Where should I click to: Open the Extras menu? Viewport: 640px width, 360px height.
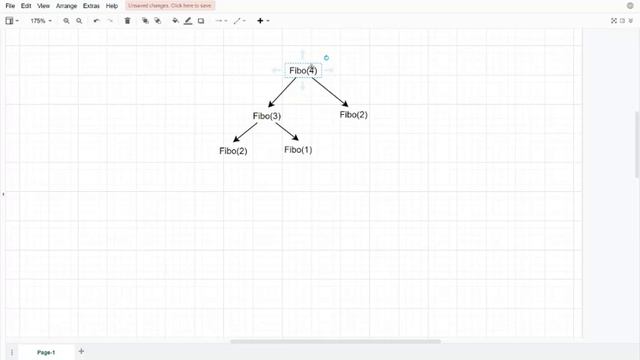[91, 6]
